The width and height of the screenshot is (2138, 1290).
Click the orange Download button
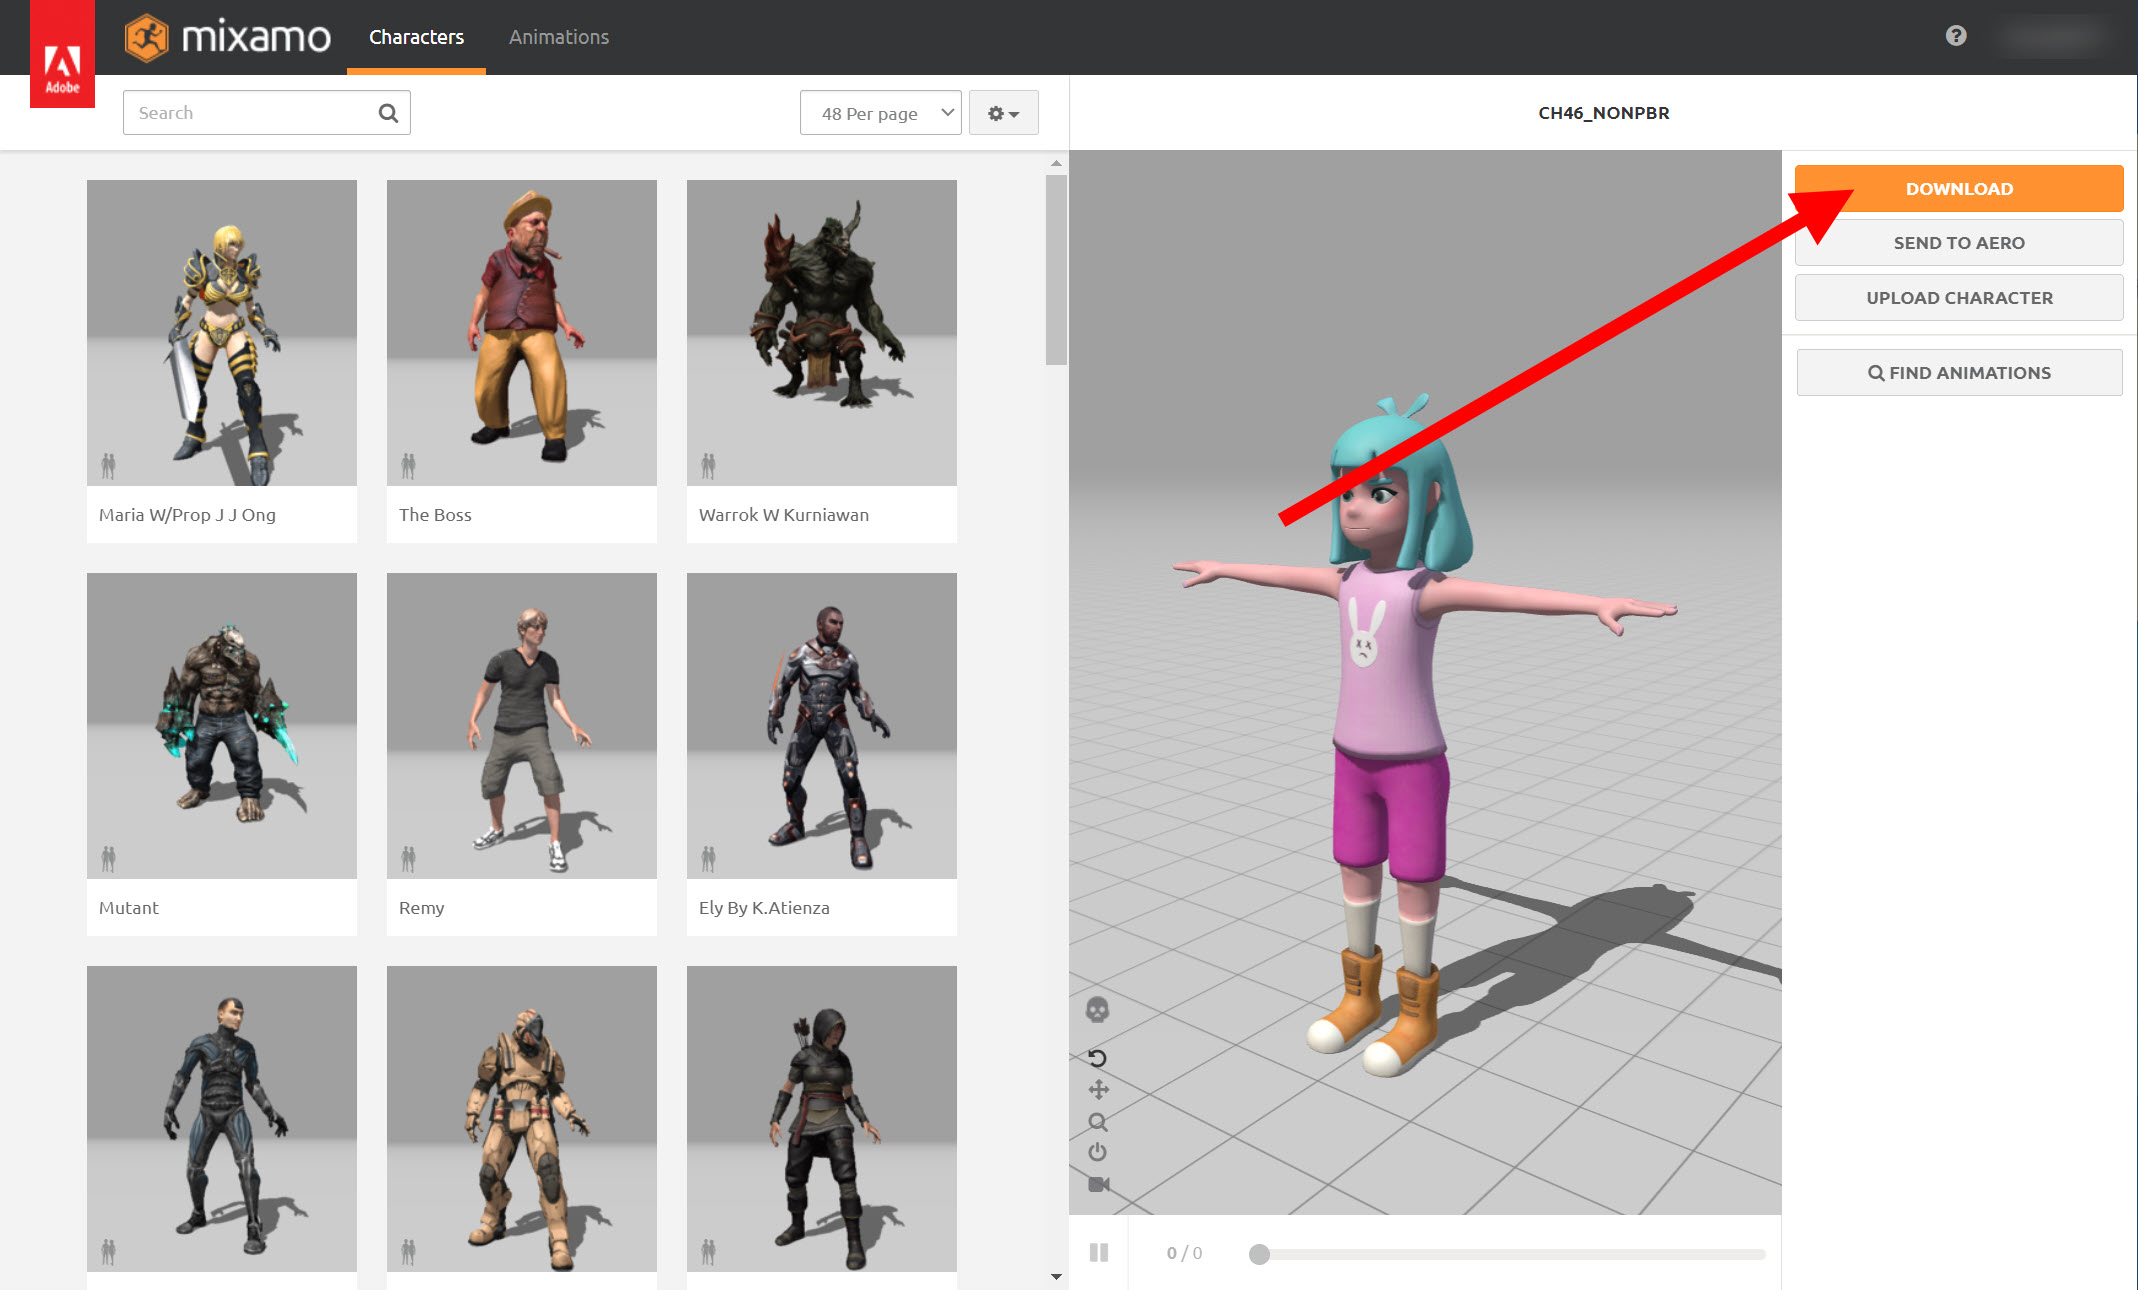1958,188
